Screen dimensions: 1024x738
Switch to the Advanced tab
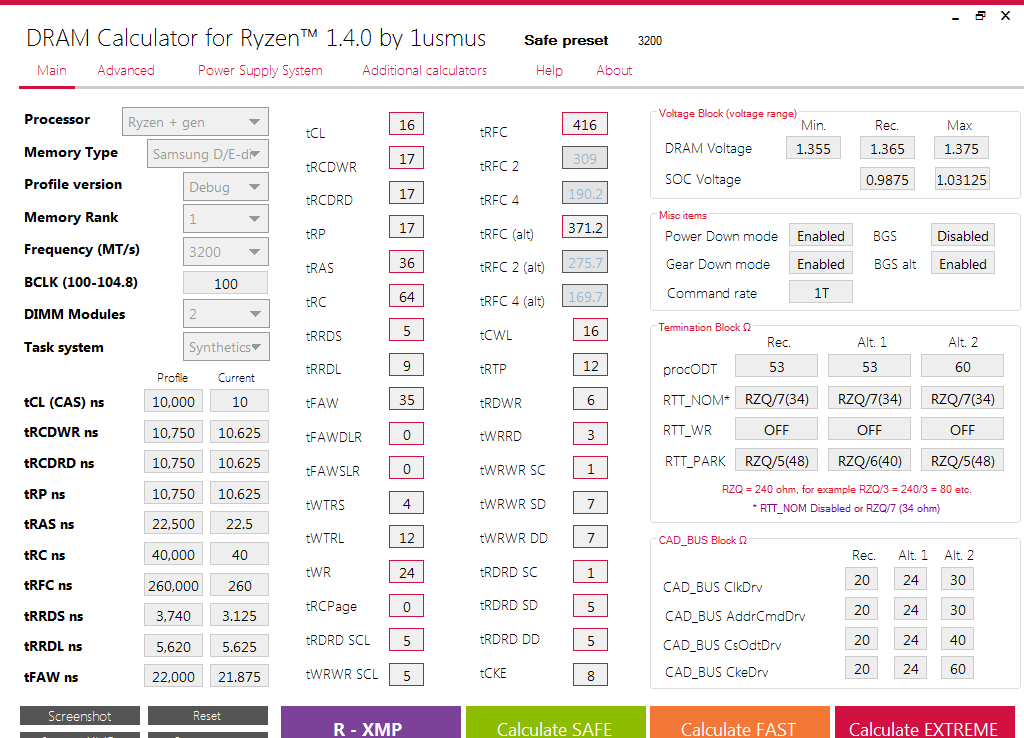click(x=126, y=70)
